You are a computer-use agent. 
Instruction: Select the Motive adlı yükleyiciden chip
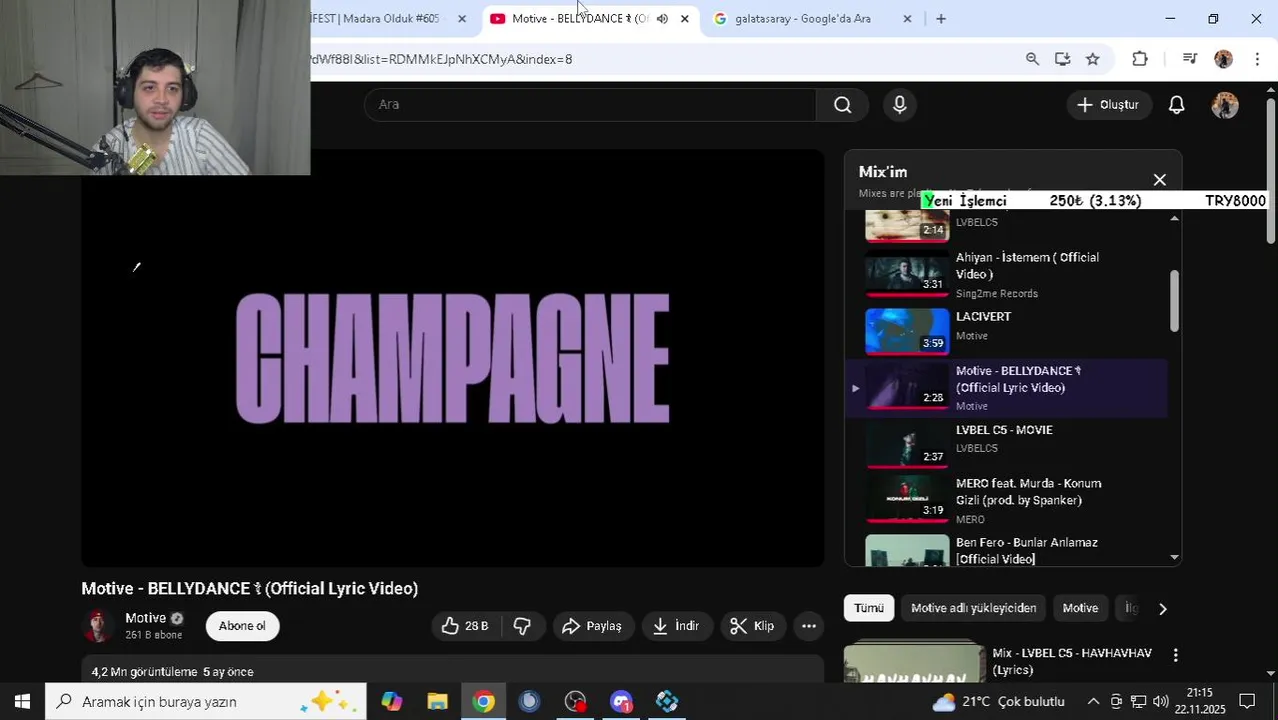pyautogui.click(x=973, y=608)
